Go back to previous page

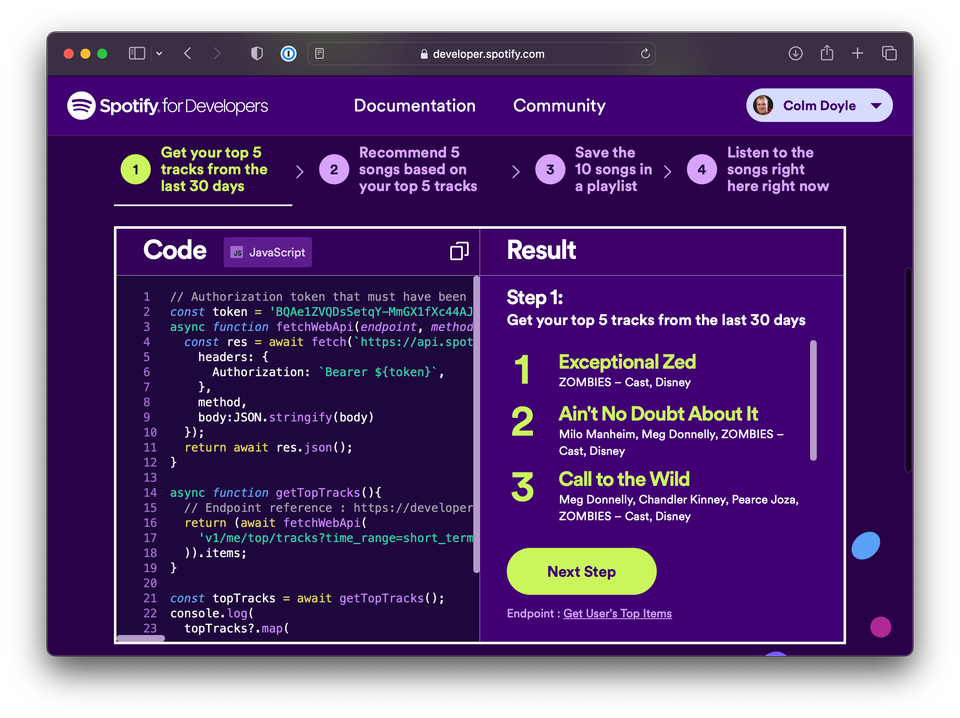point(188,54)
